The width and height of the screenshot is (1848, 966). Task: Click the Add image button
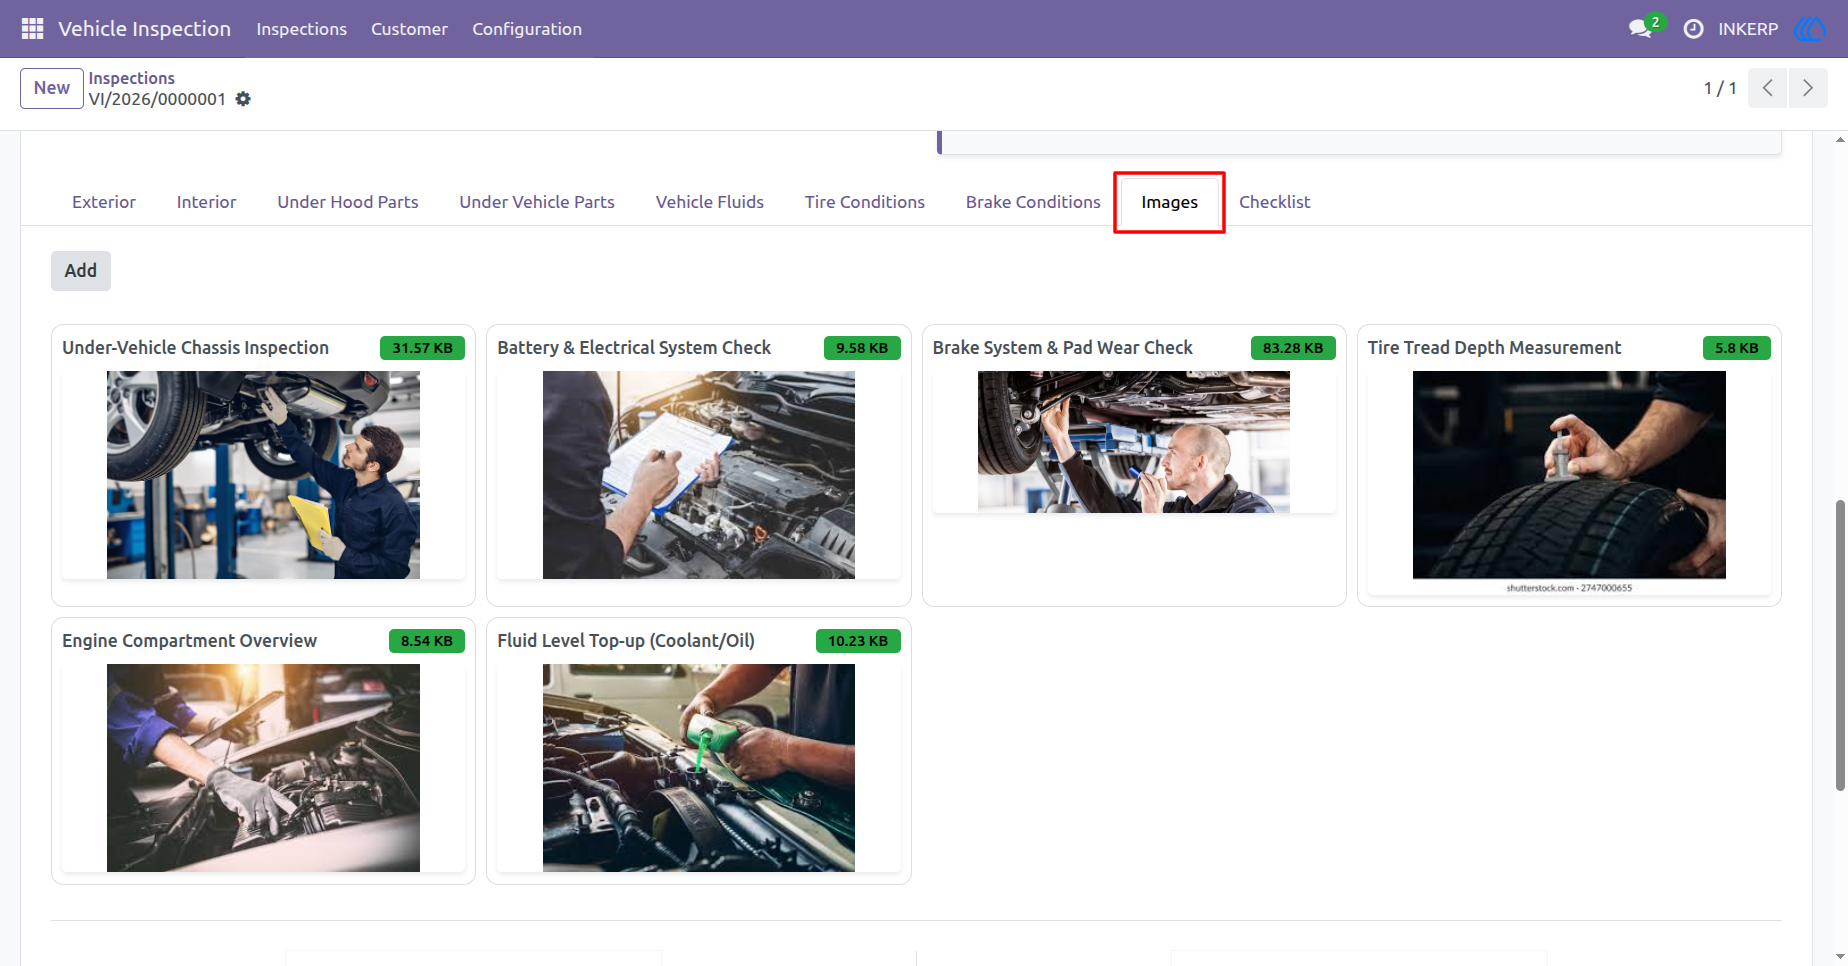(81, 271)
